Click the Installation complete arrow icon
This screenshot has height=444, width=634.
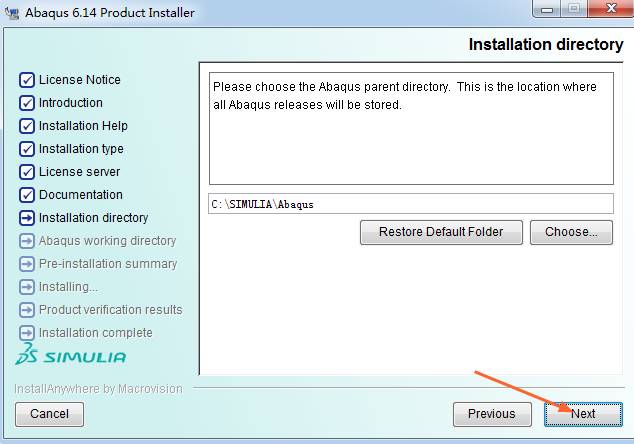(x=27, y=333)
